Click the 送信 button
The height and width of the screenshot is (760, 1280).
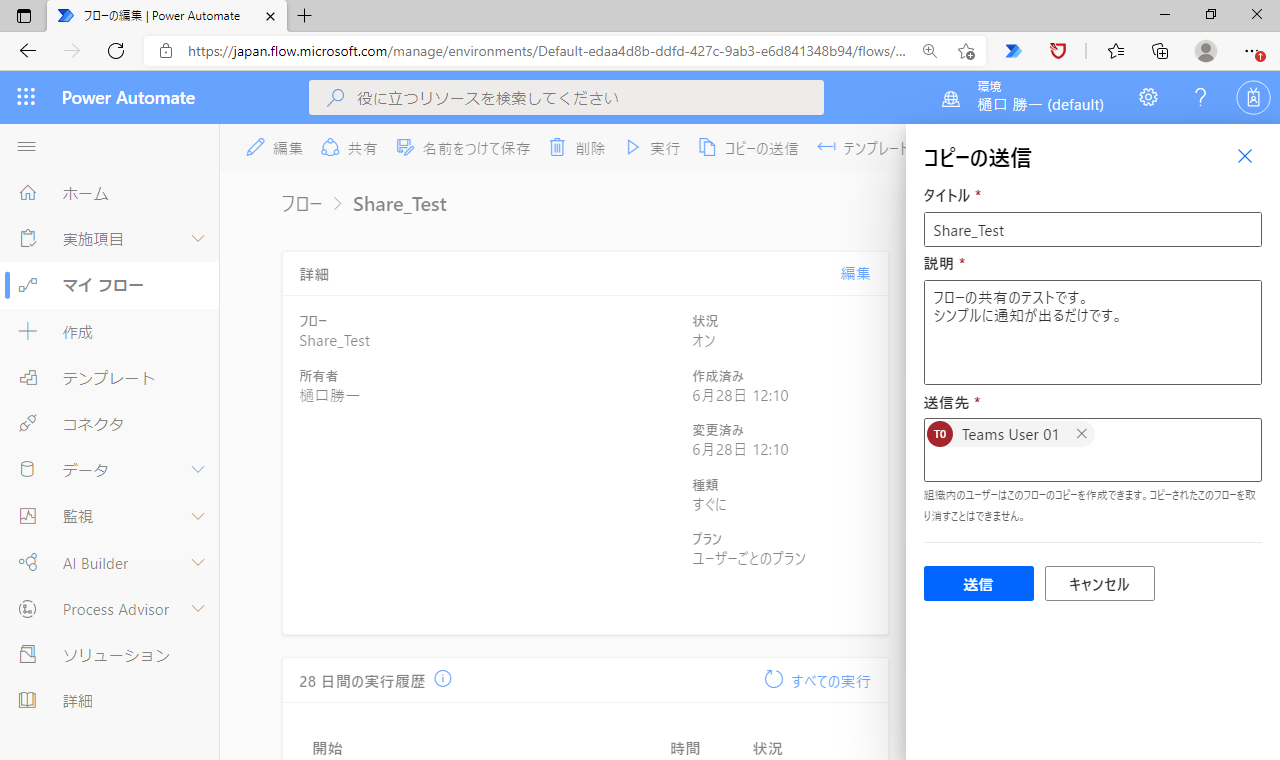click(x=979, y=584)
